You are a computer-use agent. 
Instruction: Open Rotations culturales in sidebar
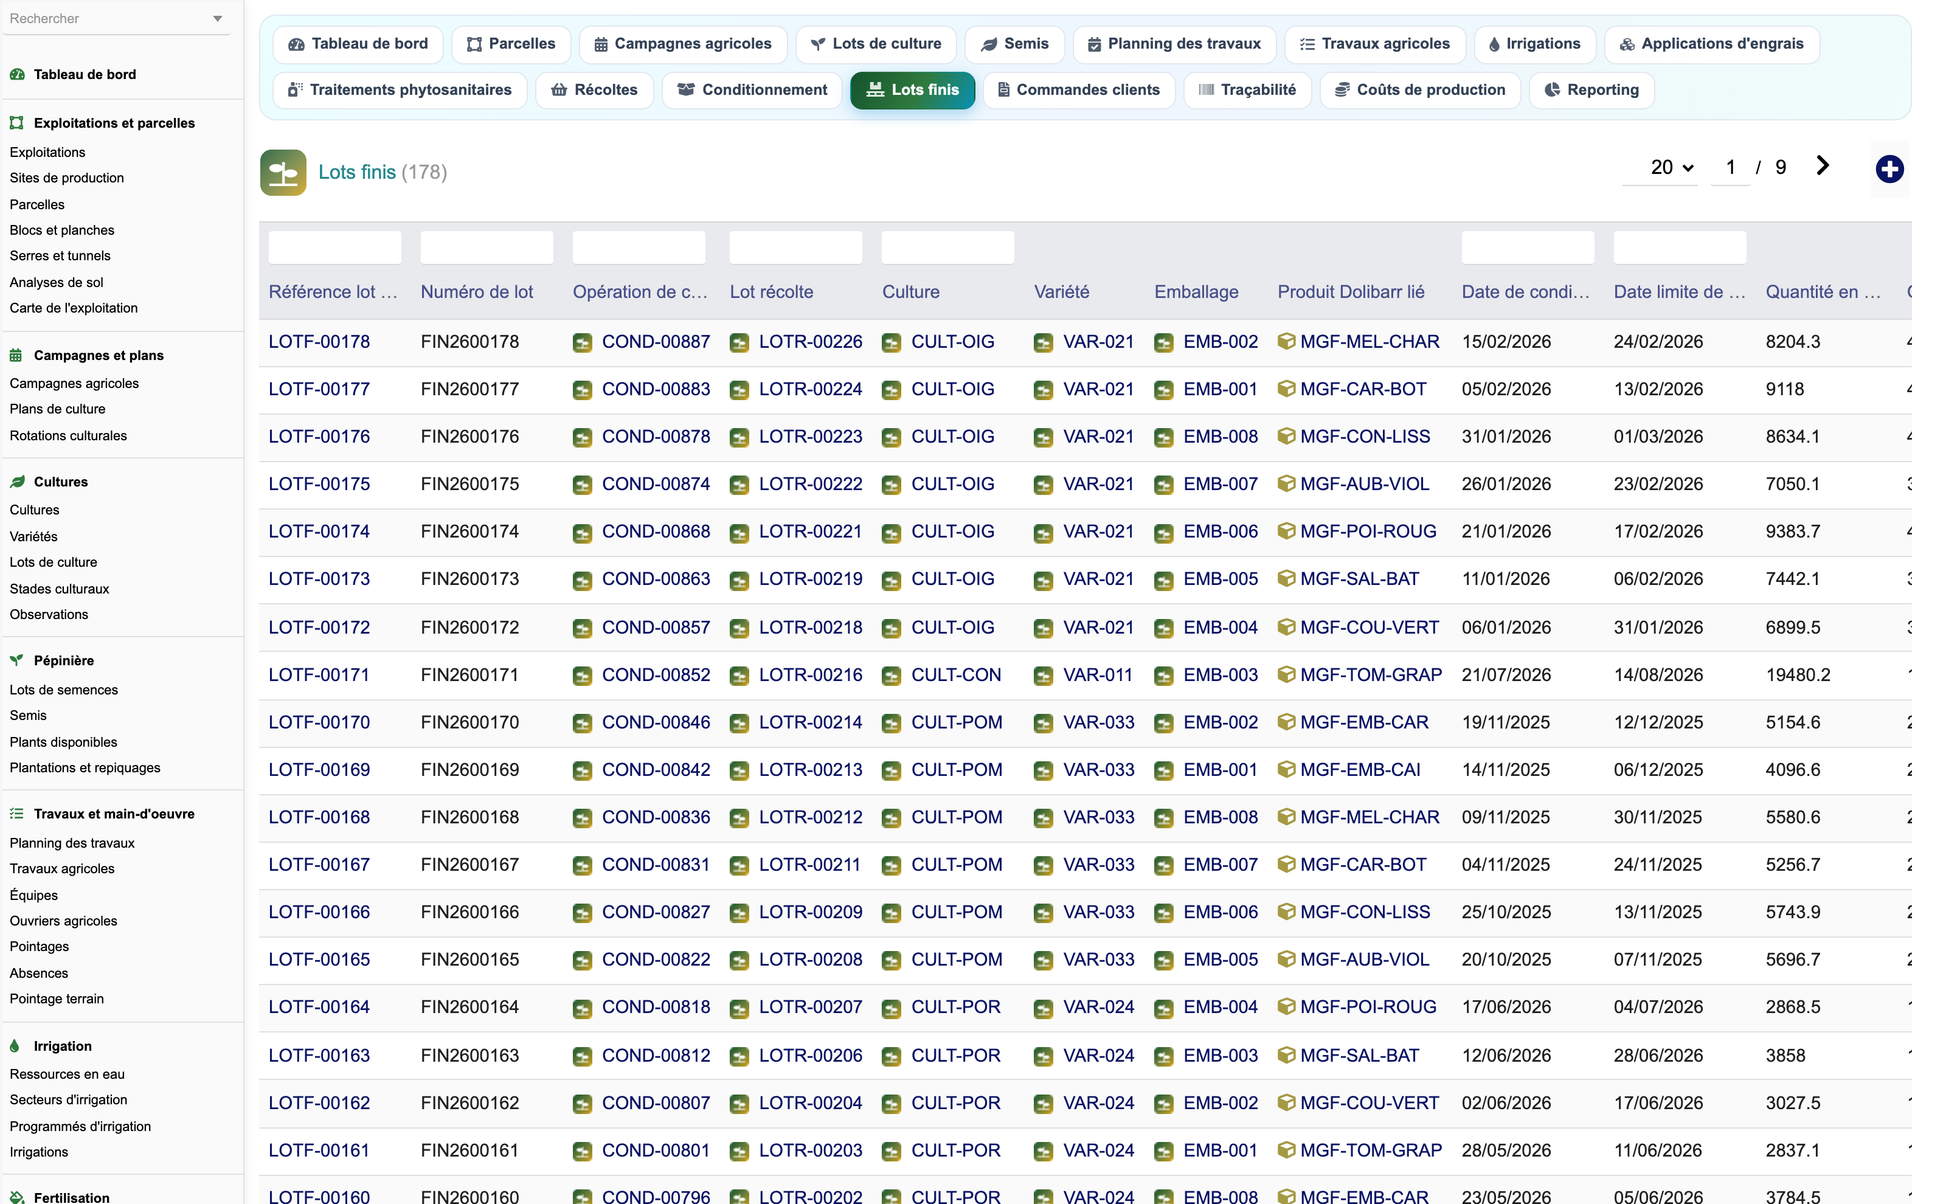pyautogui.click(x=68, y=436)
